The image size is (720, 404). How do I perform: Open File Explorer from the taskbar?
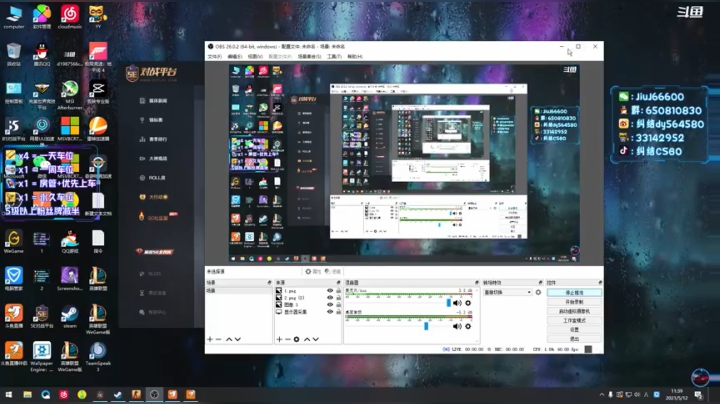click(x=28, y=394)
